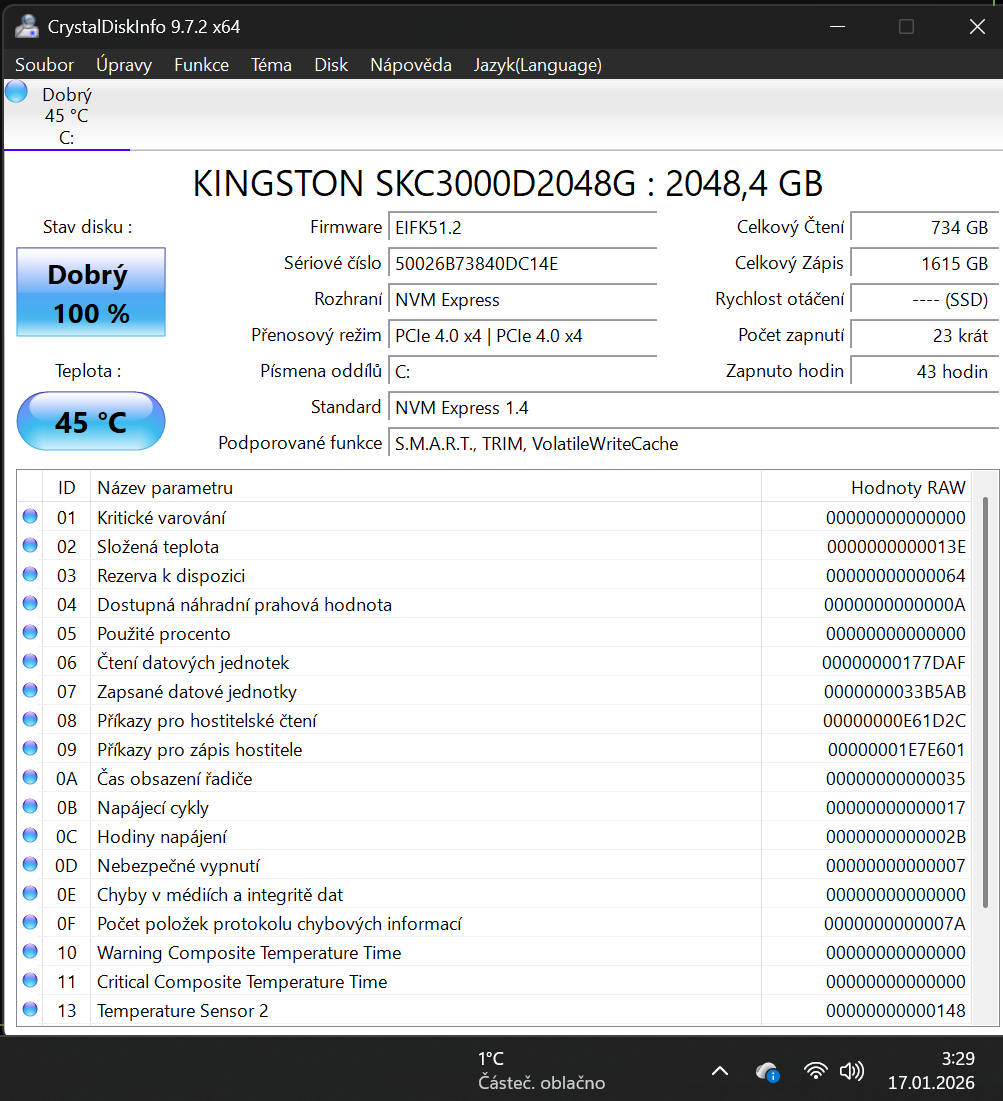1003x1101 pixels.
Task: Open the Jazyk(Language) menu
Action: point(537,65)
